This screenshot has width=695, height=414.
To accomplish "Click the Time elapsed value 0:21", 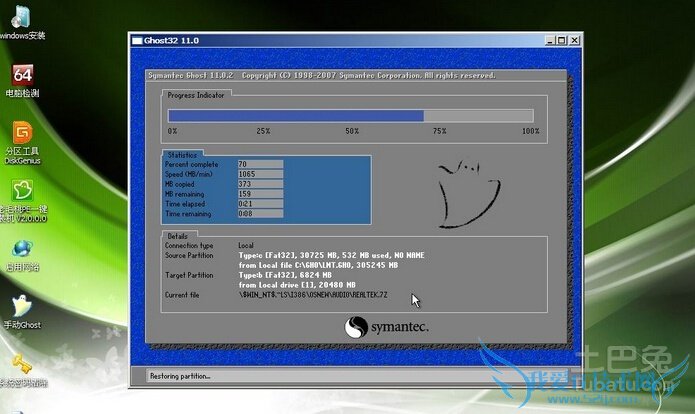I will pos(260,204).
